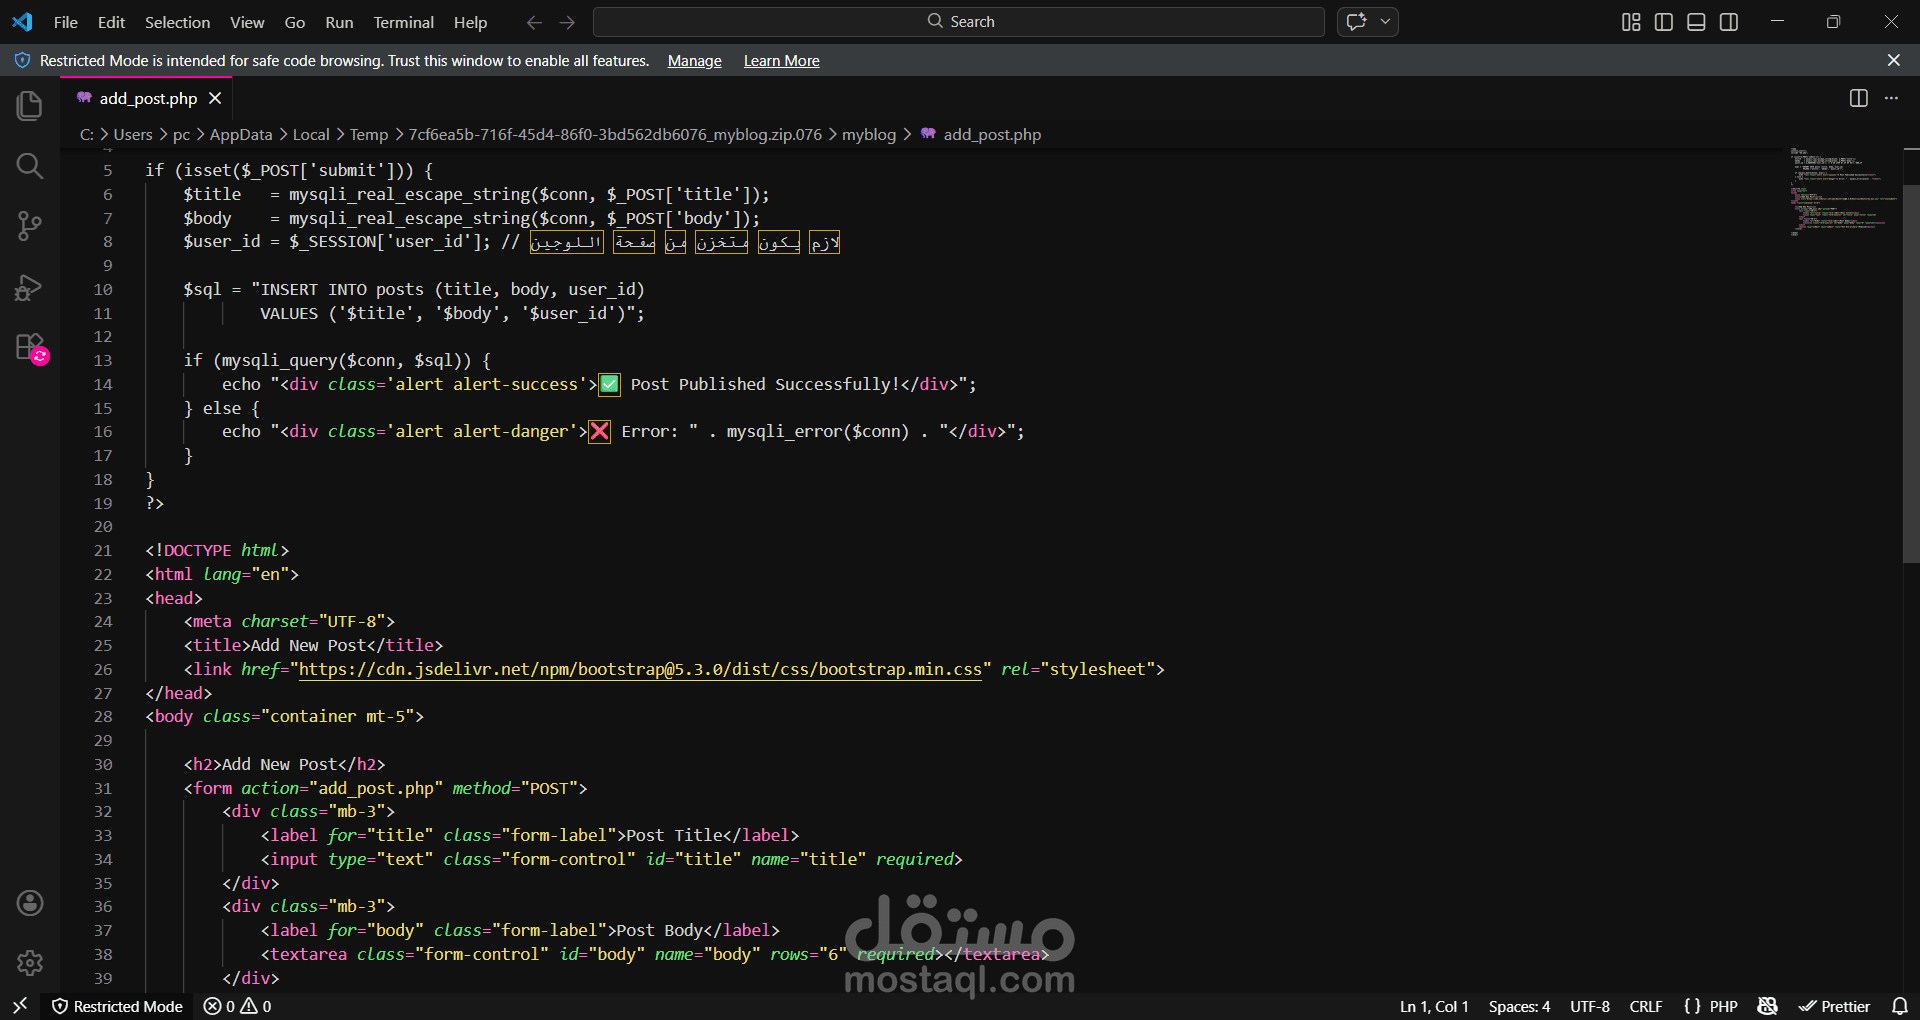Viewport: 1920px width, 1020px height.
Task: Expand the Copilot chat dropdown arrow
Action: pos(1386,22)
